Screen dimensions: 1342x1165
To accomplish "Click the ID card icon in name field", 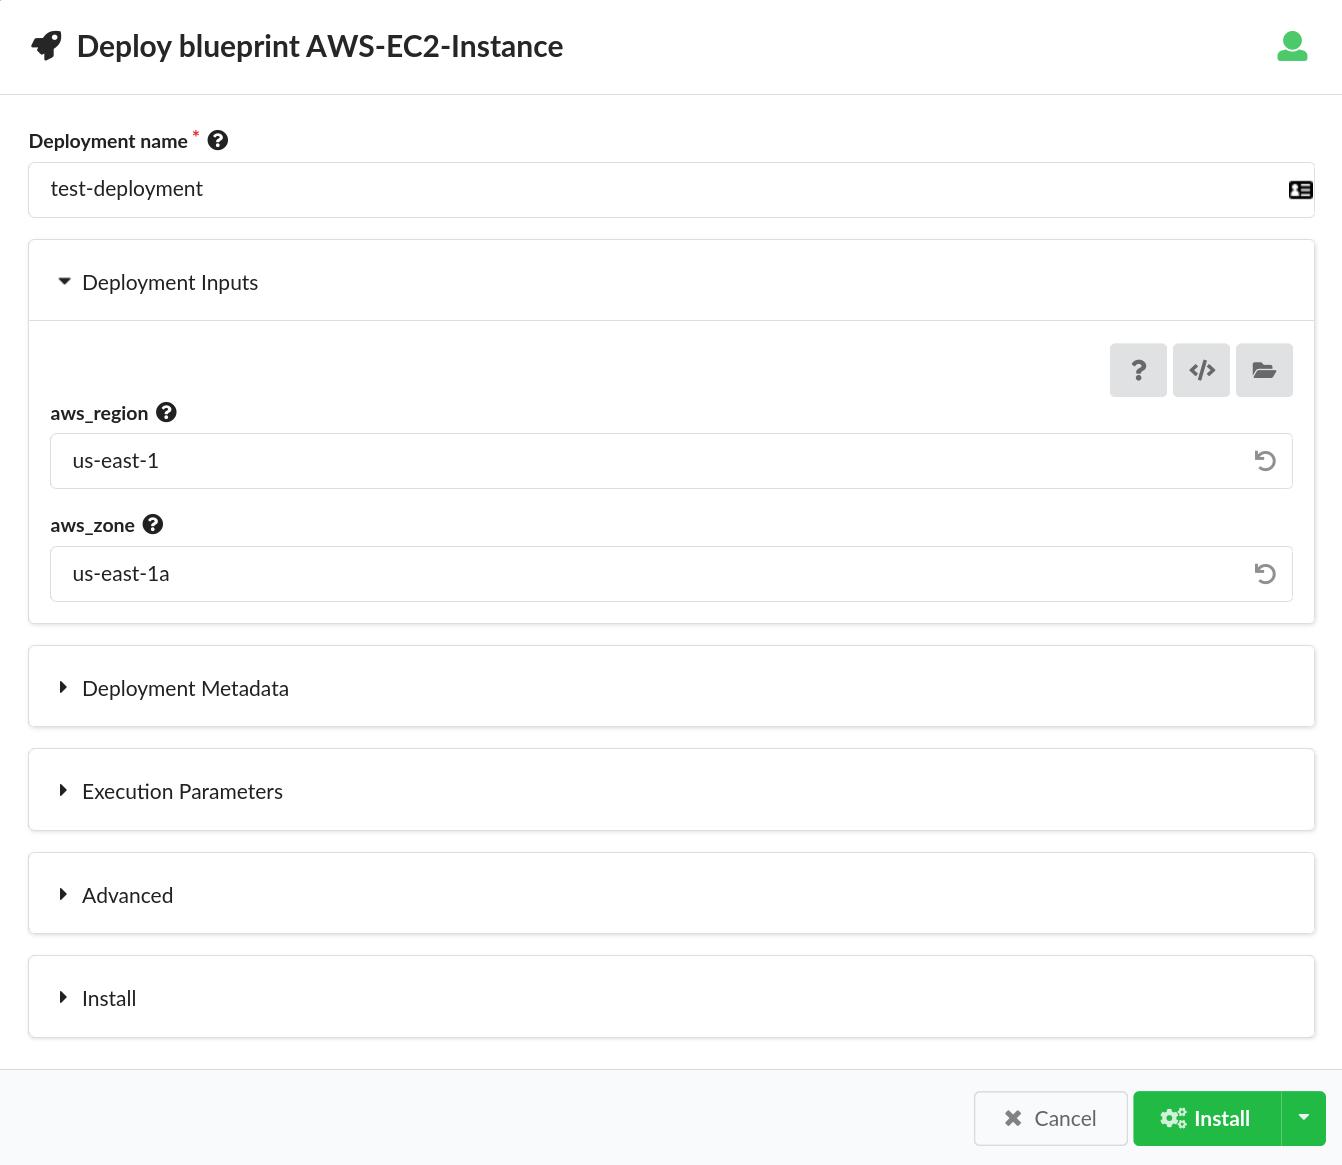I will click(x=1300, y=190).
